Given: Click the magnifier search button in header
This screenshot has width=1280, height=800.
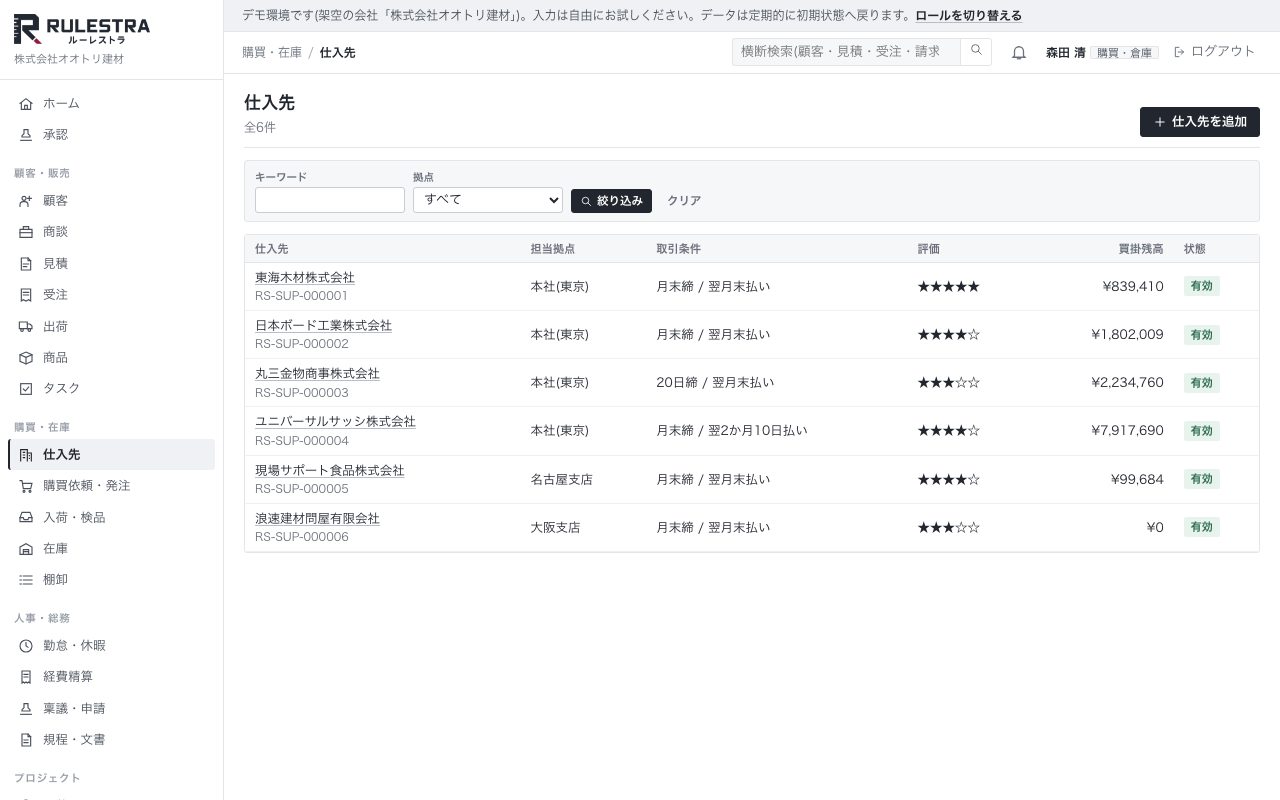Looking at the screenshot, I should click(x=976, y=52).
